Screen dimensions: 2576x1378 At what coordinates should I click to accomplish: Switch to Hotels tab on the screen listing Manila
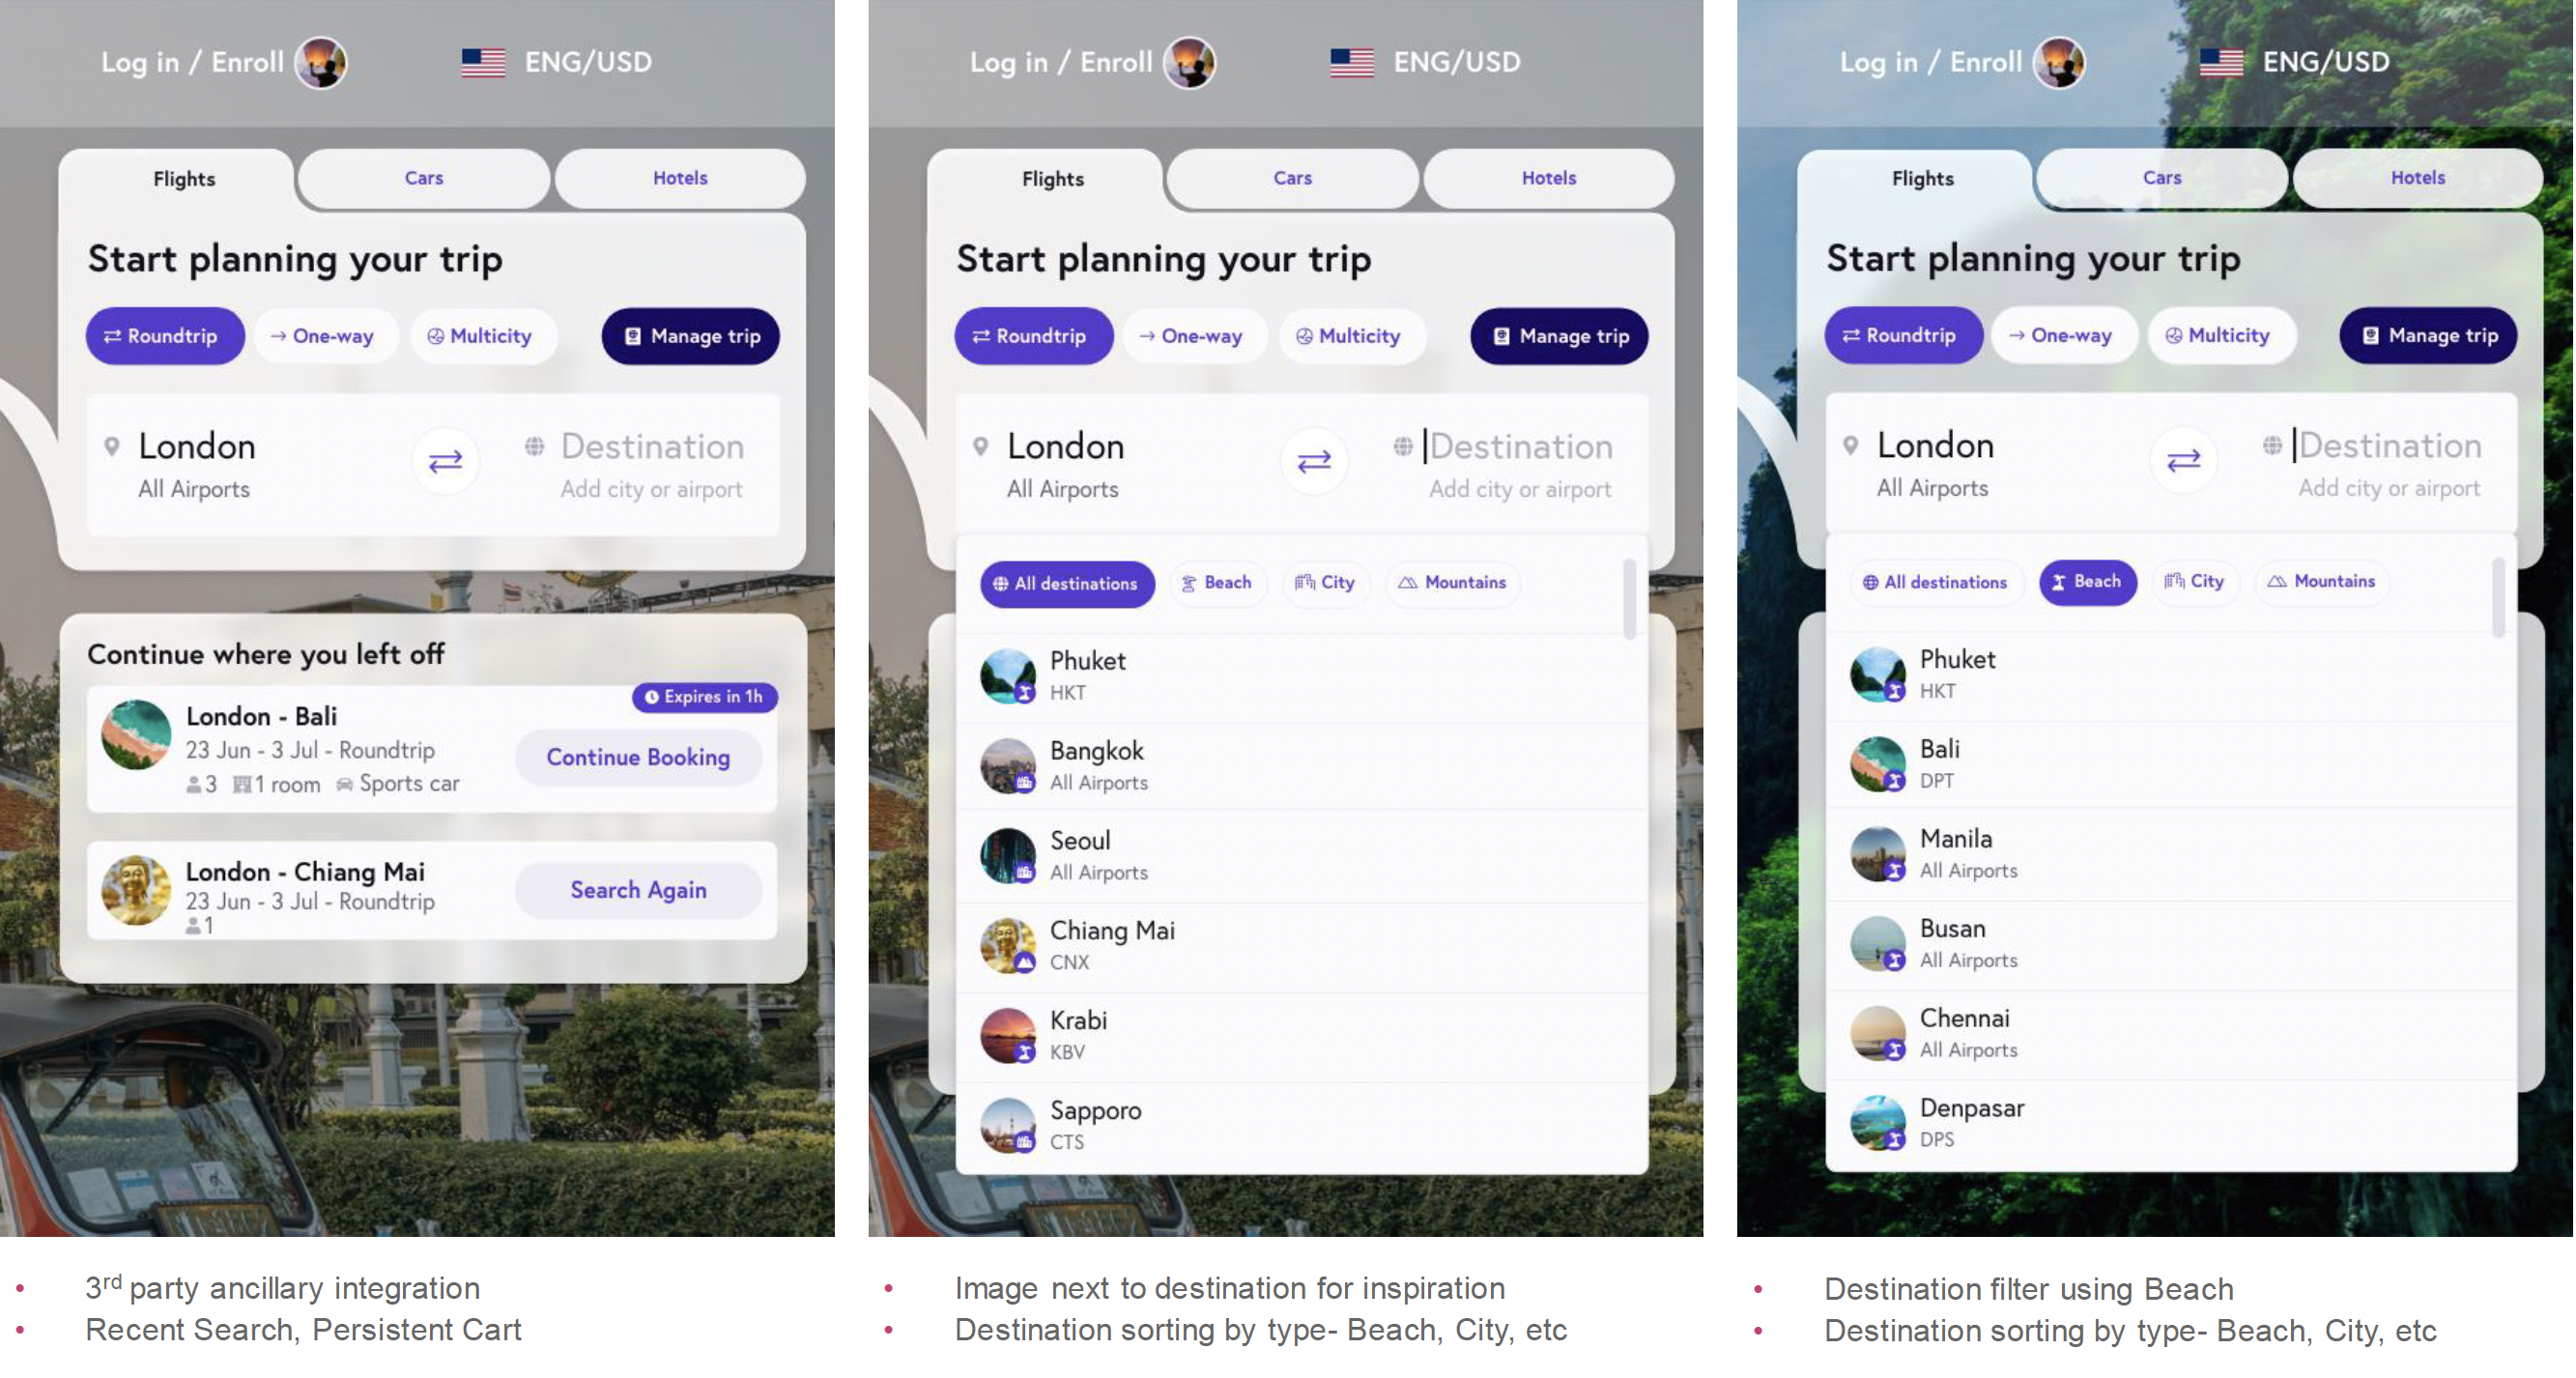click(2418, 178)
